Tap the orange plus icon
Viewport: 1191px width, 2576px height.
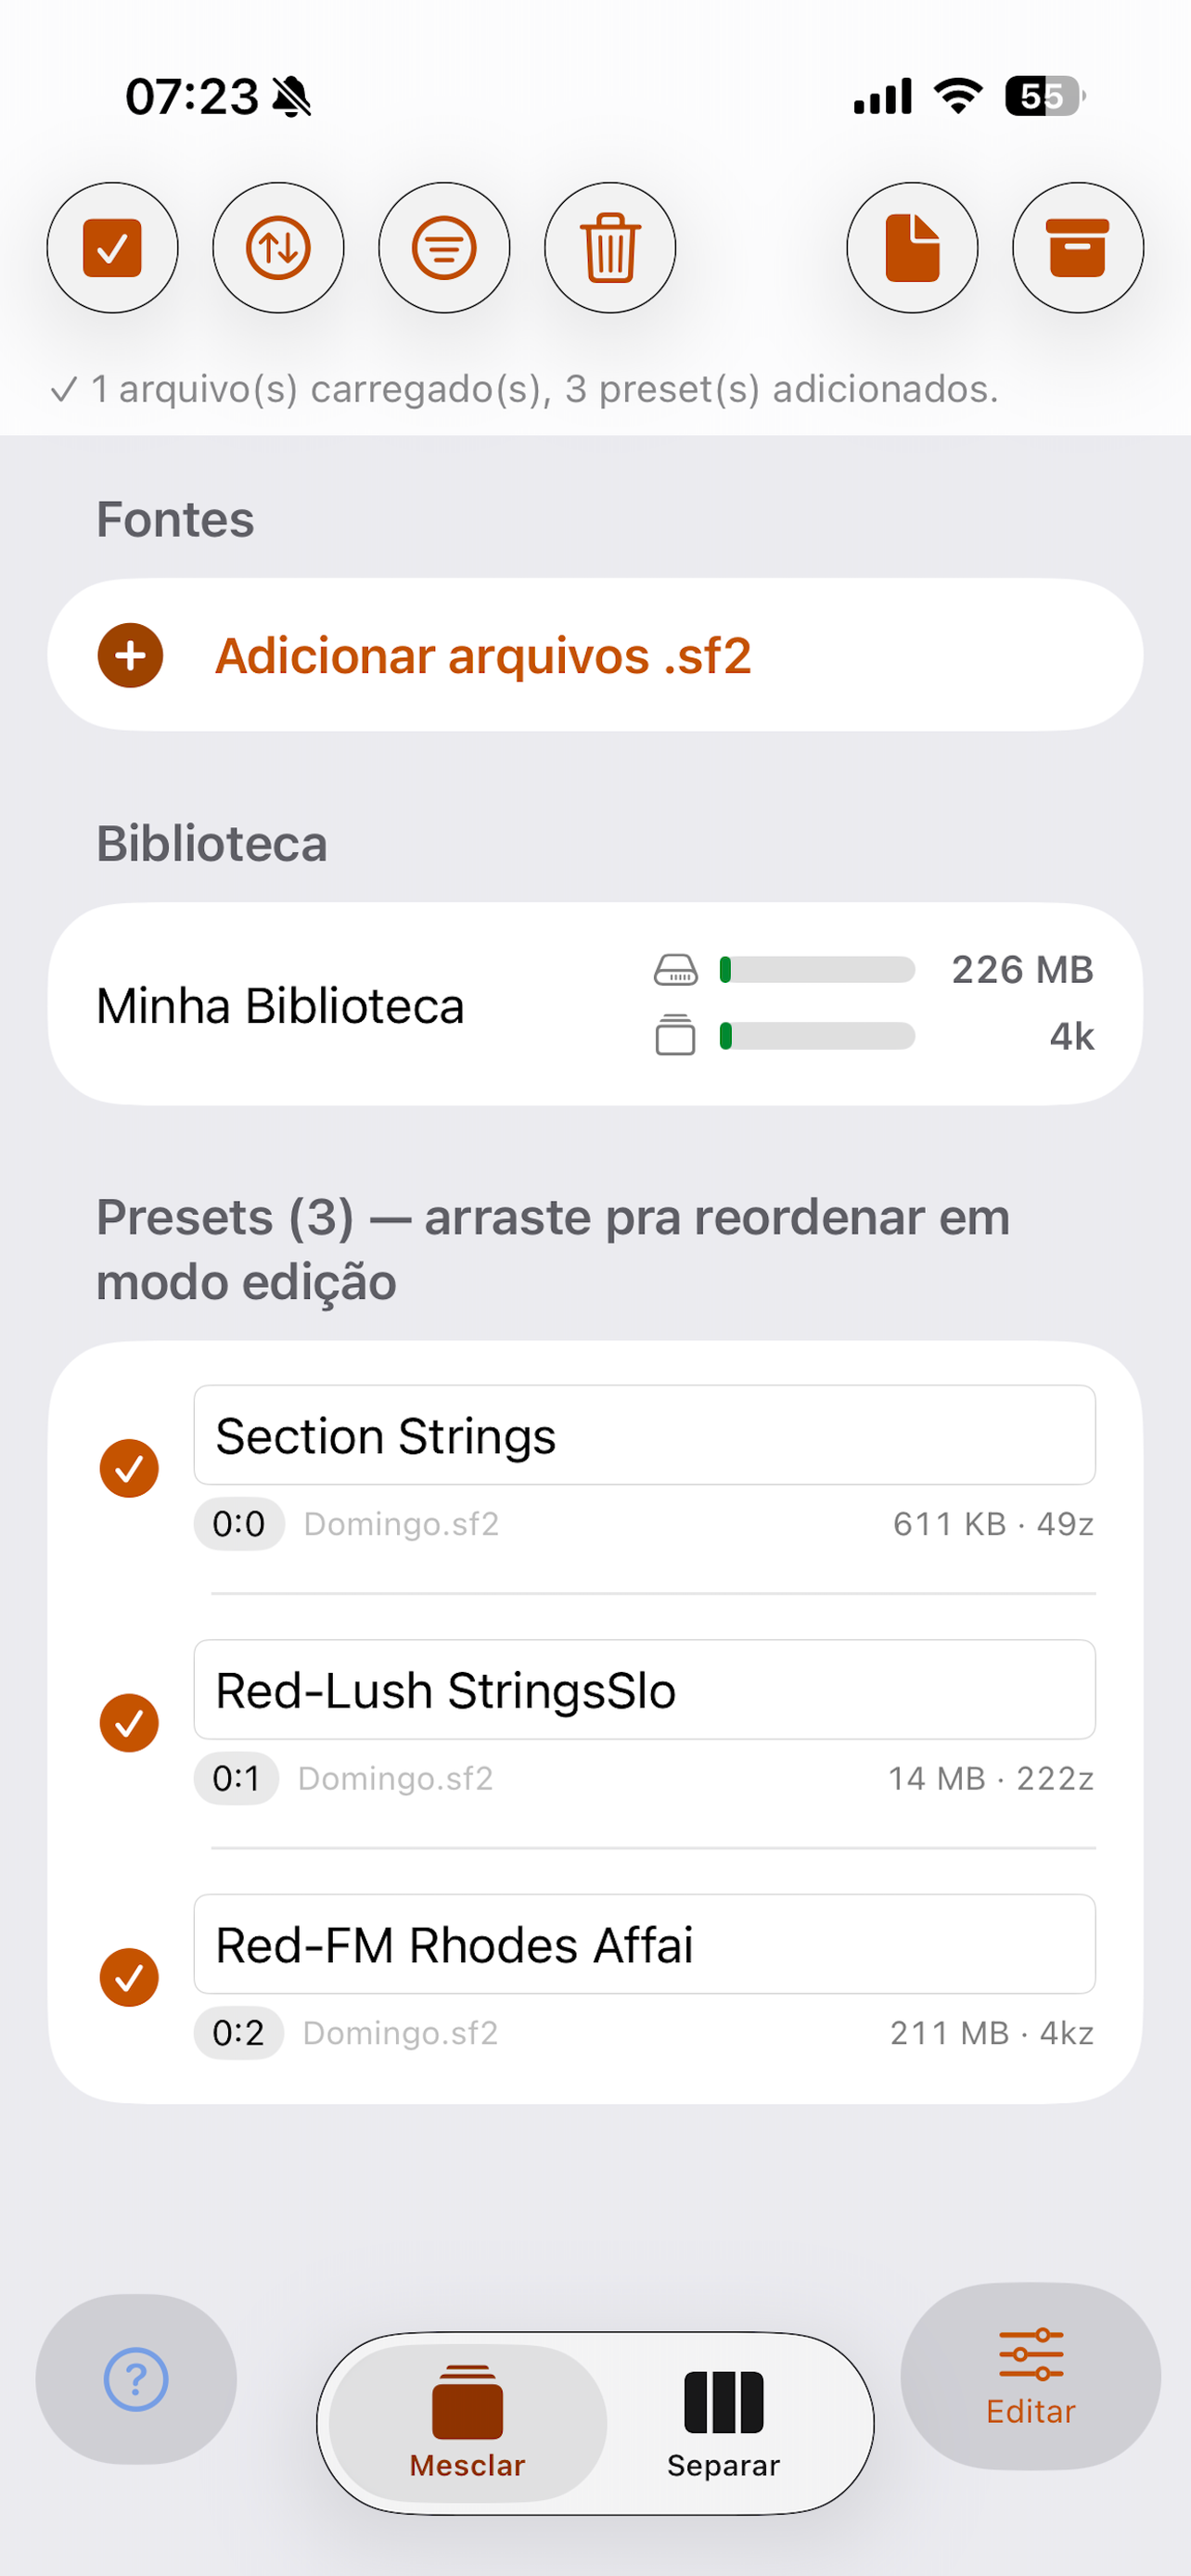pyautogui.click(x=130, y=655)
